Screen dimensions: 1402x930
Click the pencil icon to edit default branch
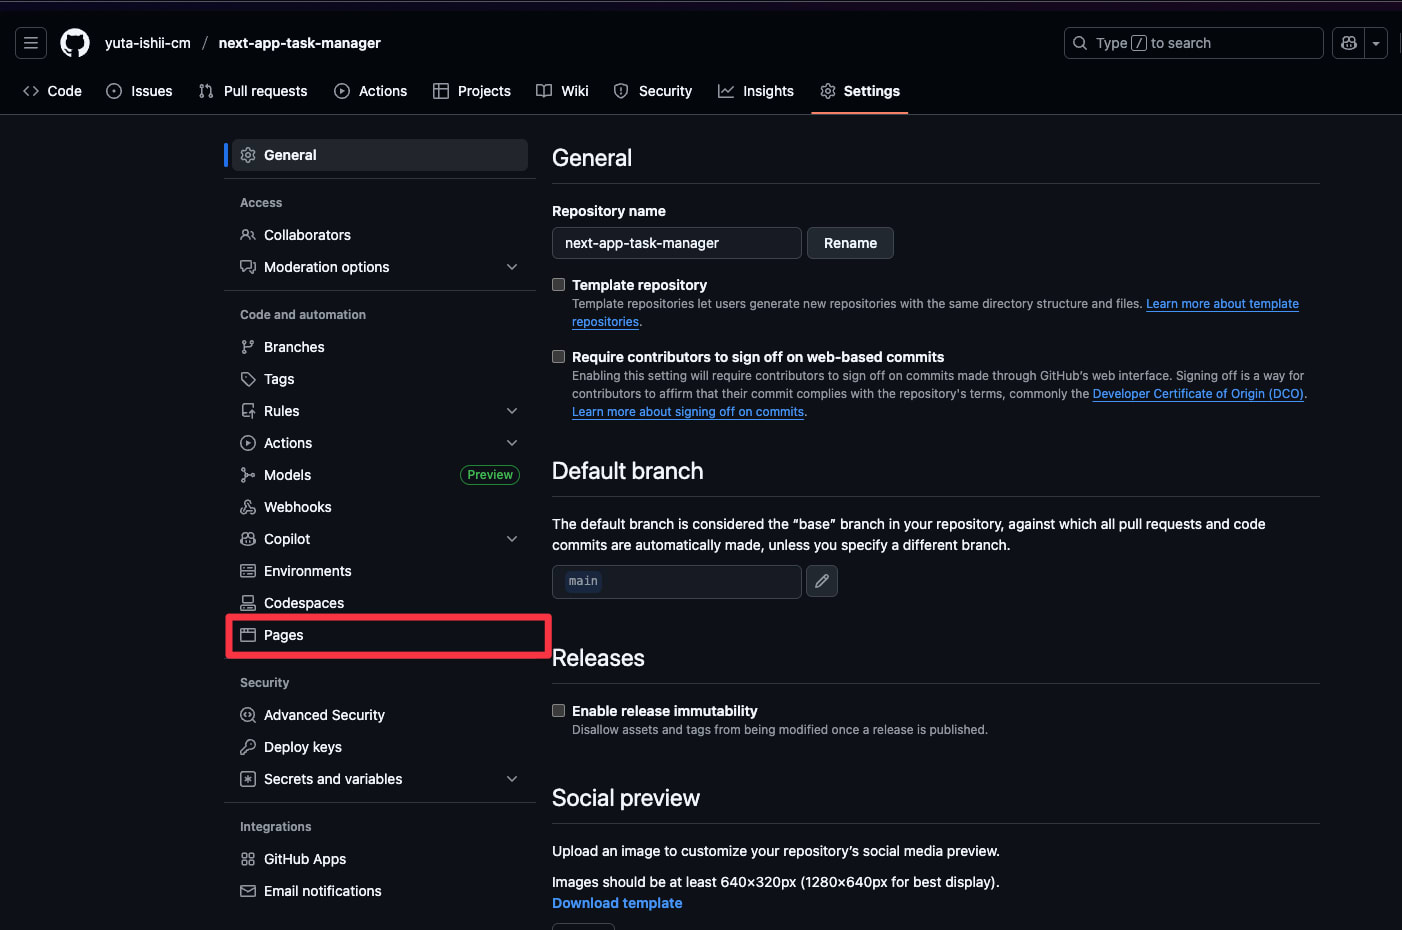[x=822, y=581]
